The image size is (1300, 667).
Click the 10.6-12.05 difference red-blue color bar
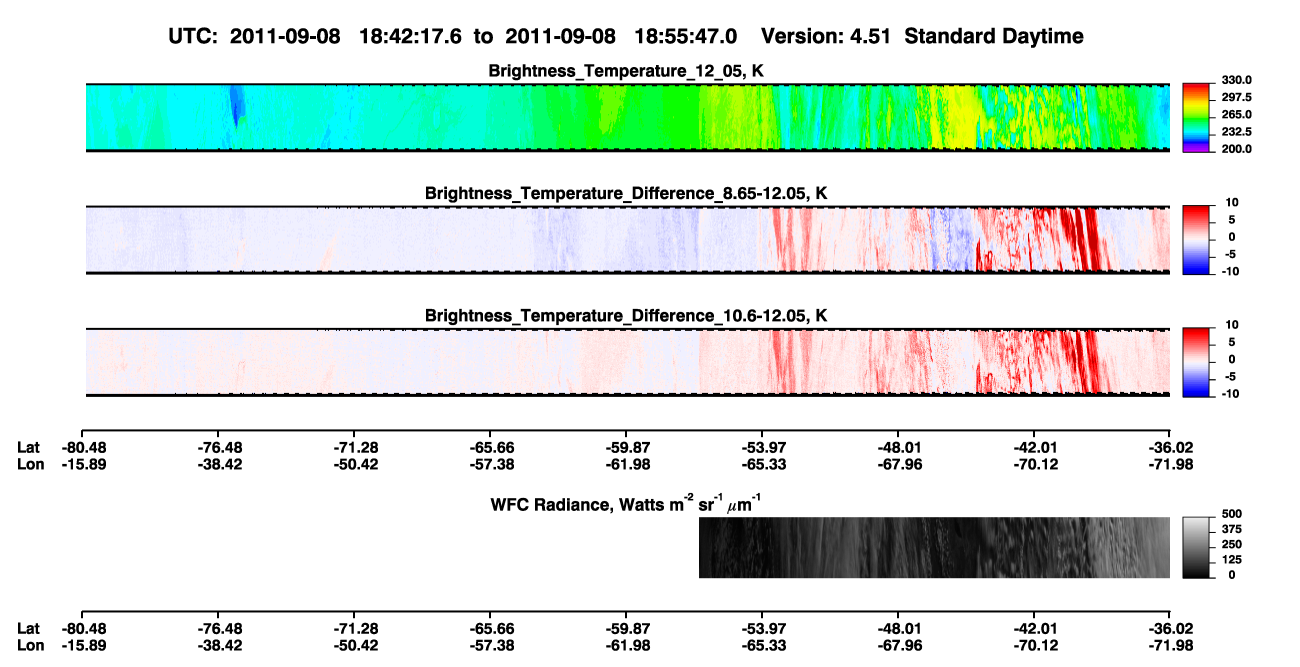click(x=1196, y=361)
